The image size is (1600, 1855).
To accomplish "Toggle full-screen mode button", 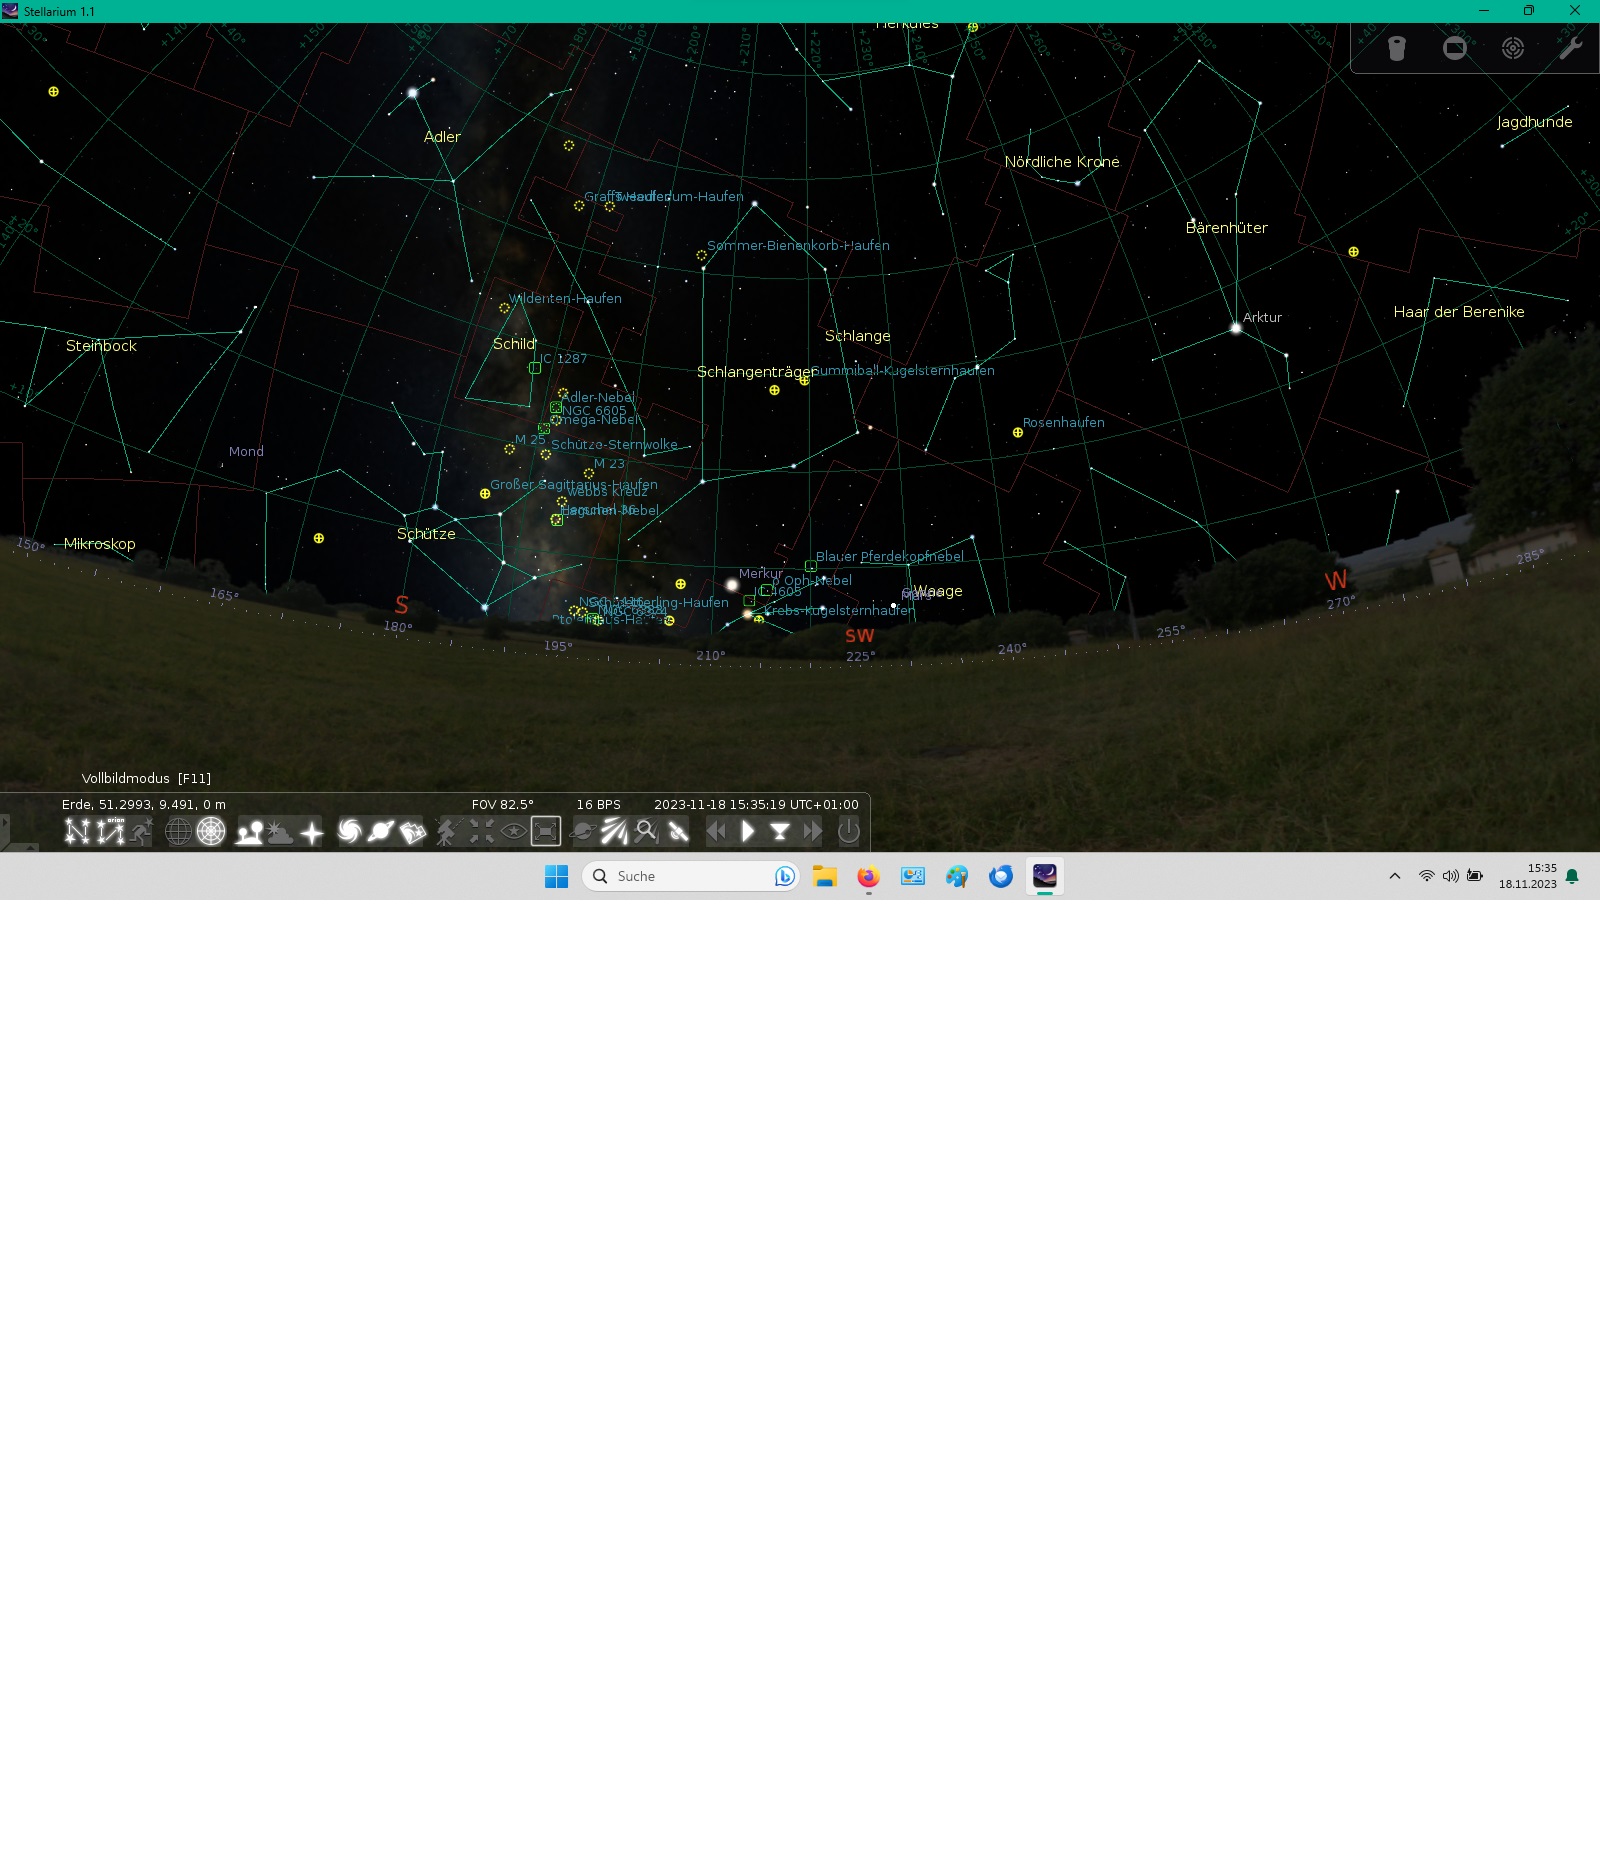I will point(546,831).
